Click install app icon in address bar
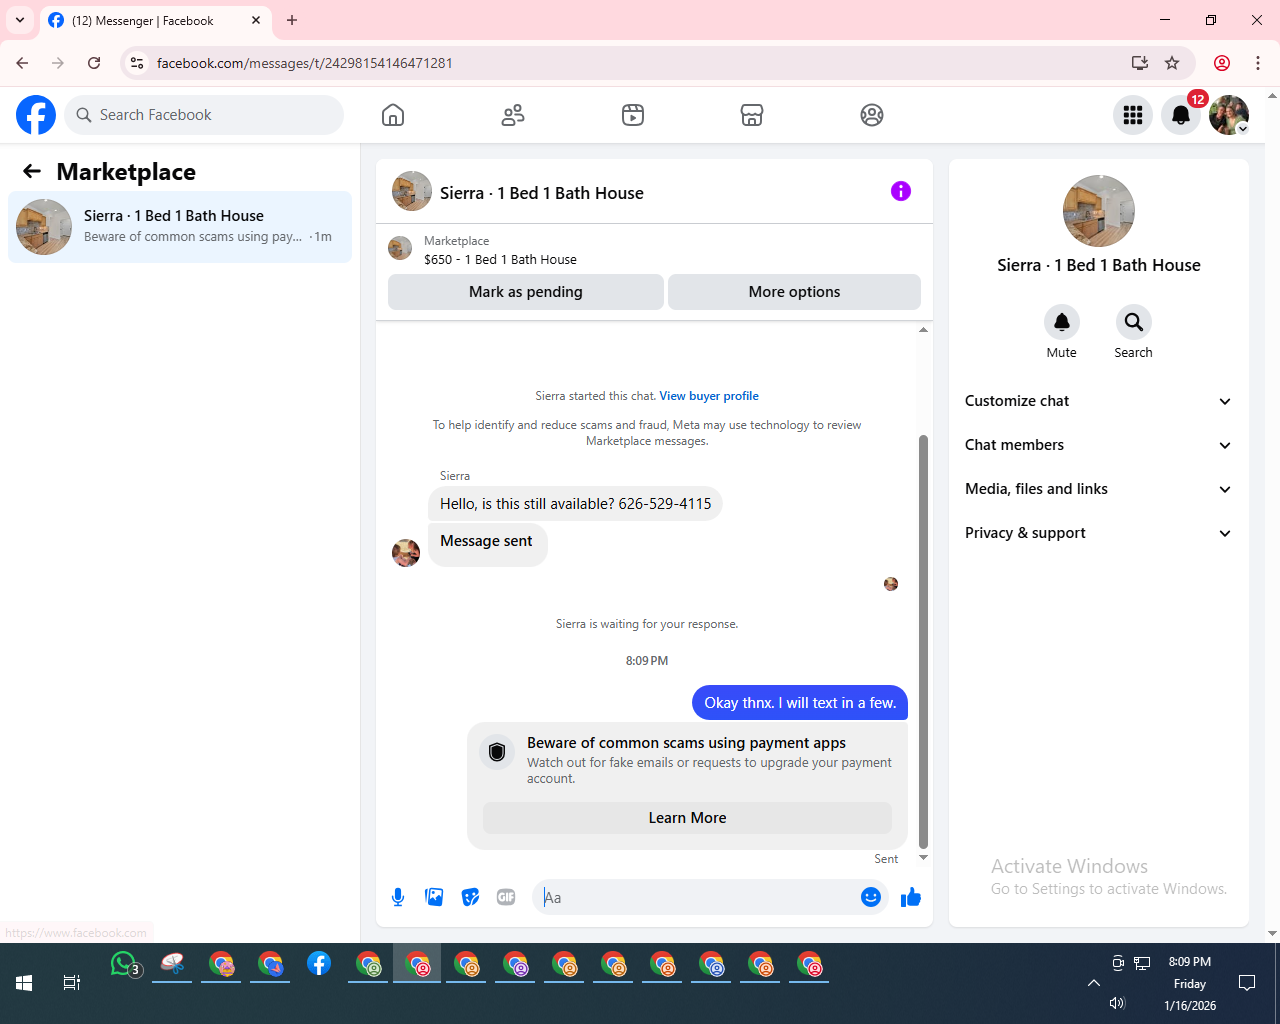The height and width of the screenshot is (1024, 1280). (x=1139, y=63)
